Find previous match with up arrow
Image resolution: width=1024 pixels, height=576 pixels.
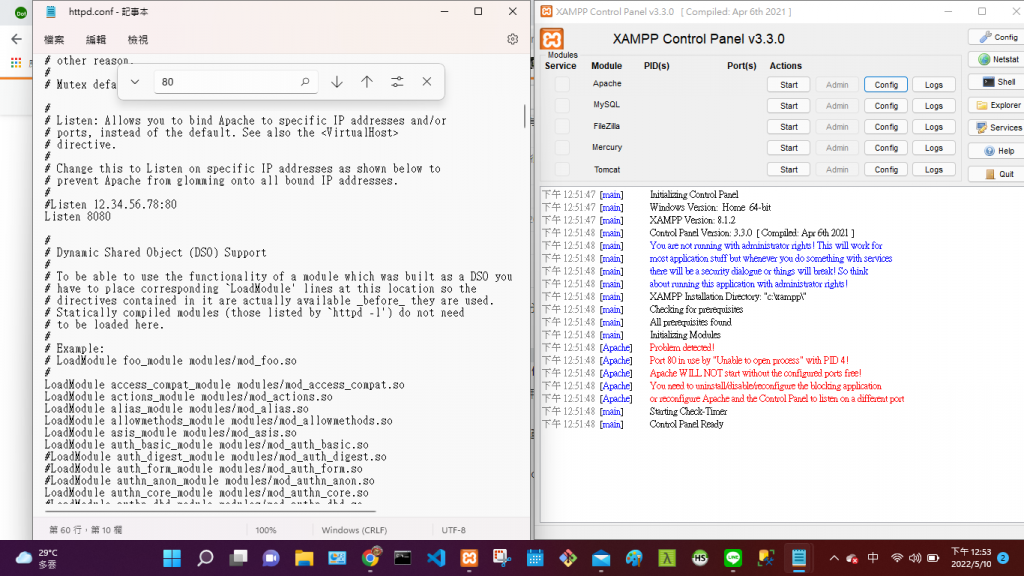tap(367, 82)
